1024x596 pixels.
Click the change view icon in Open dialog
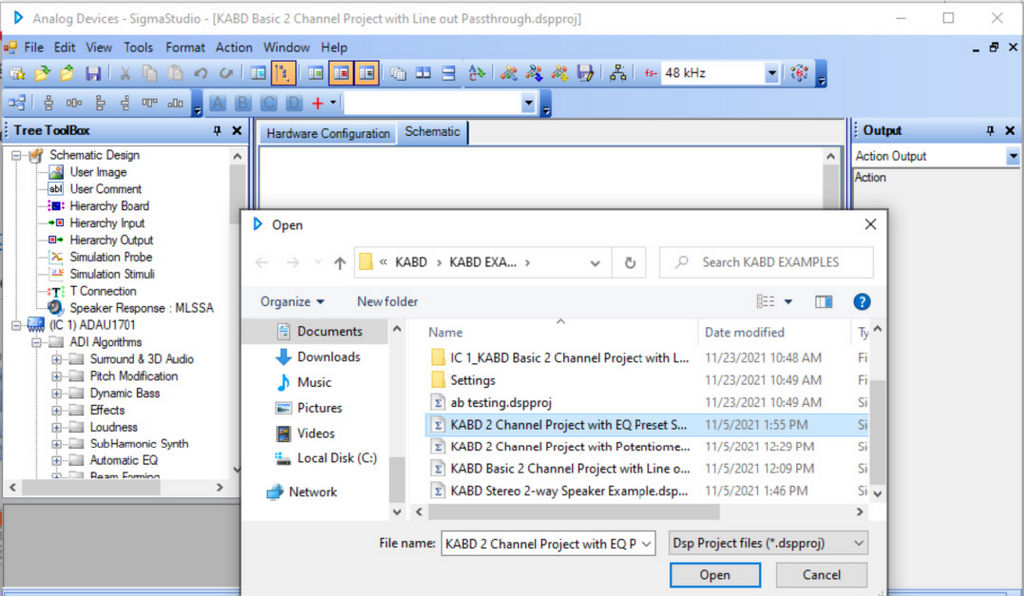pos(765,302)
